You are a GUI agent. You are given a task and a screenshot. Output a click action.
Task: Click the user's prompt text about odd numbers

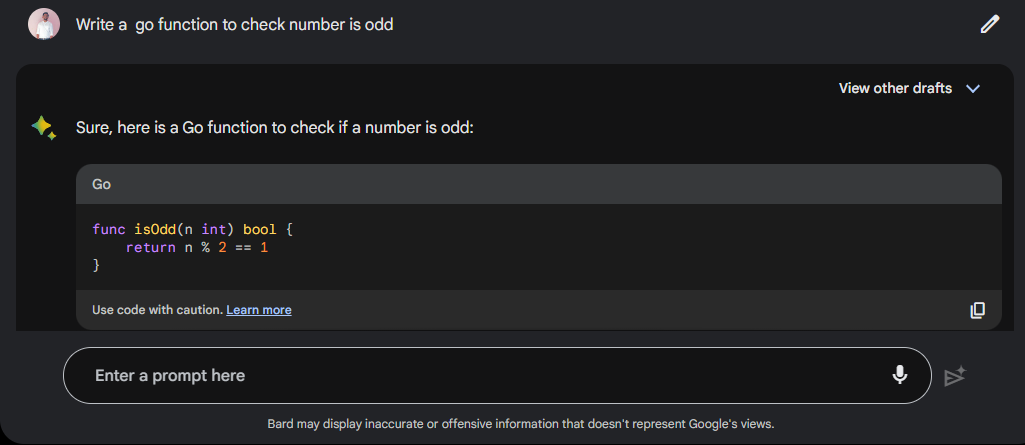tap(235, 24)
